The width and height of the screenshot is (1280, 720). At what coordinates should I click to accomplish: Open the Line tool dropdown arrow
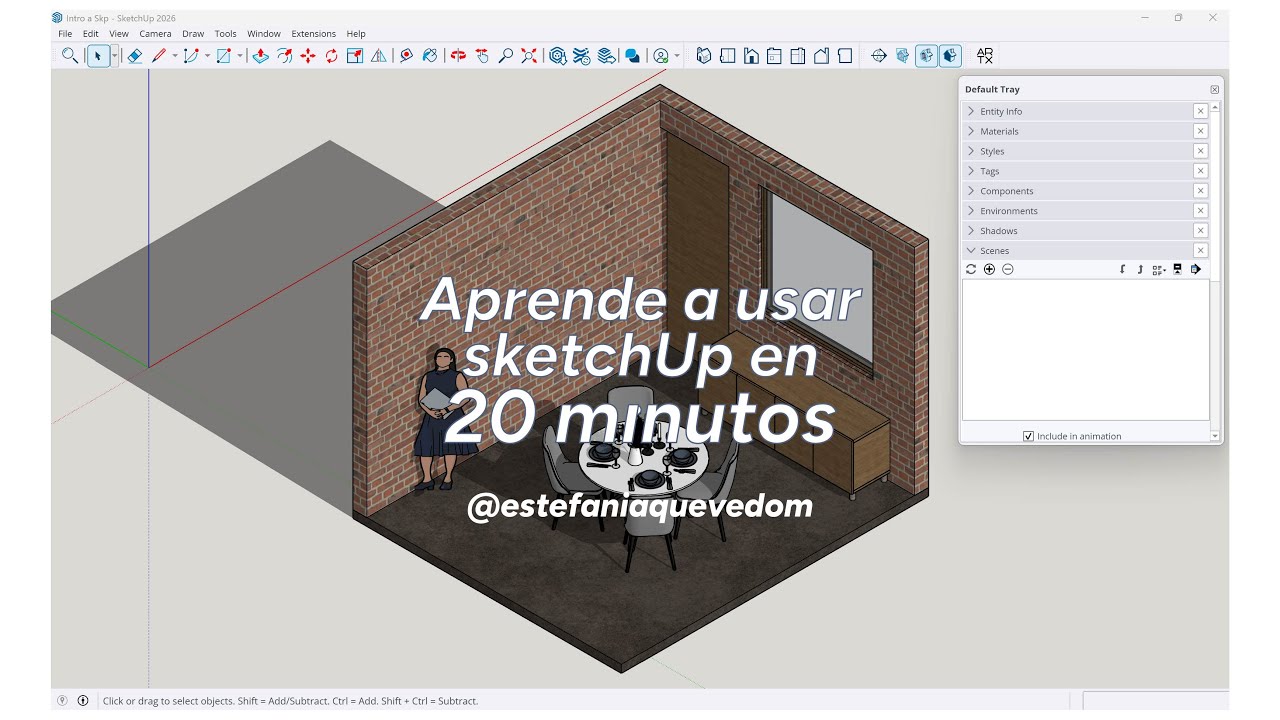(x=174, y=56)
